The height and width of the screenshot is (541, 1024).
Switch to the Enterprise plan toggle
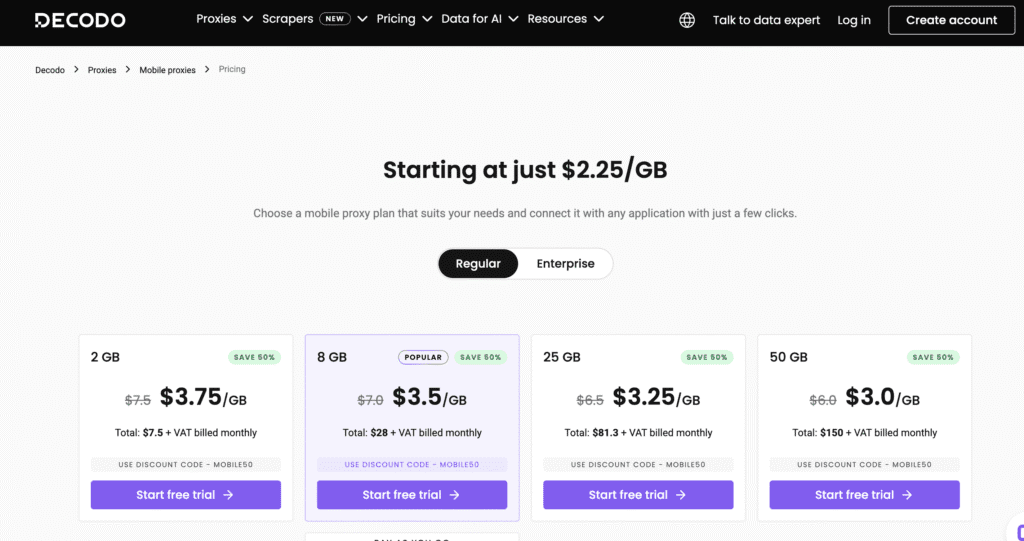[565, 264]
